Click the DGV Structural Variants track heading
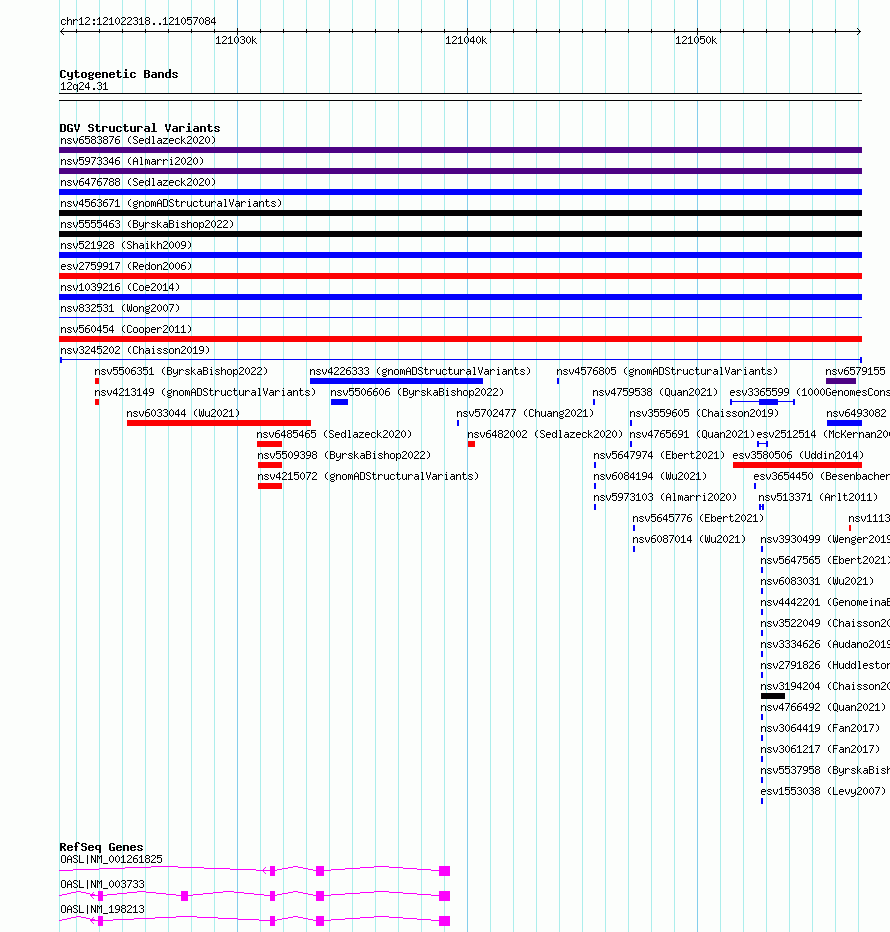The height and width of the screenshot is (932, 890). pos(140,128)
